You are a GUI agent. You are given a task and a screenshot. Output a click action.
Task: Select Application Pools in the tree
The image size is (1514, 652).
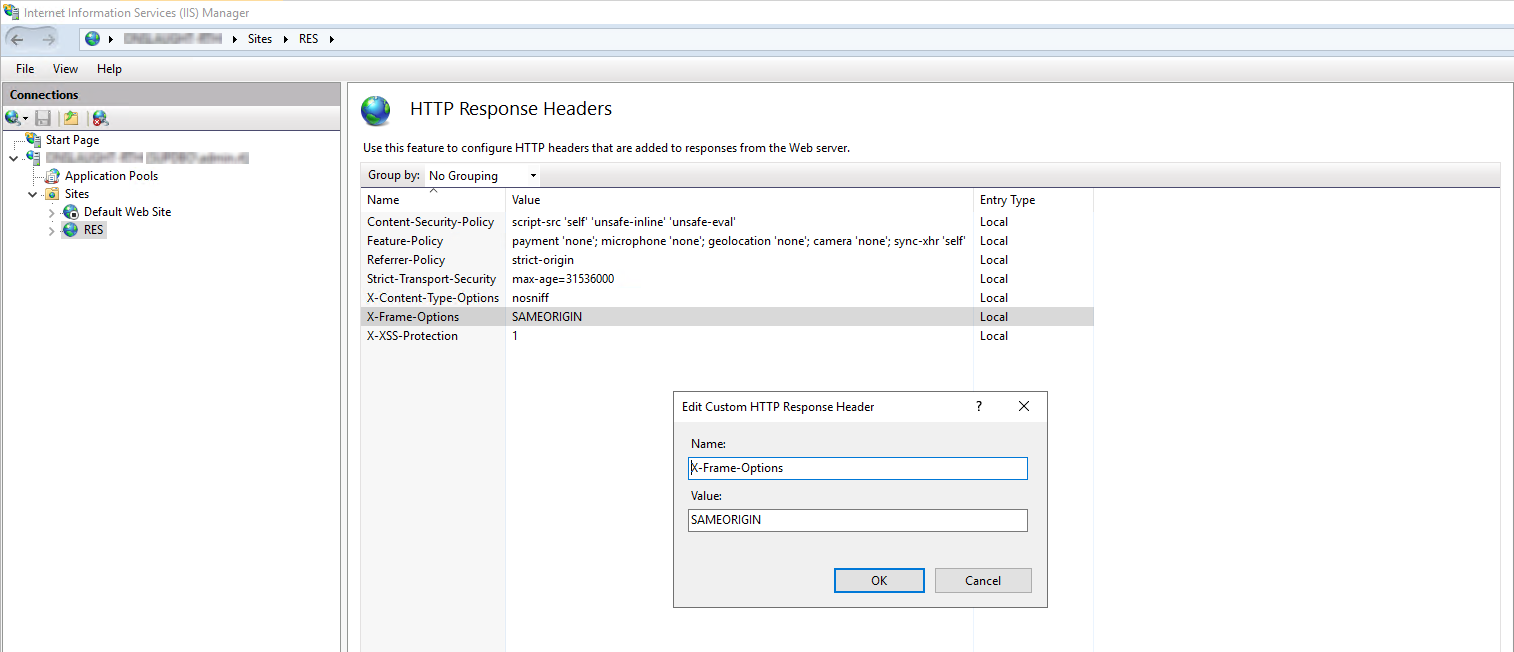coord(111,175)
